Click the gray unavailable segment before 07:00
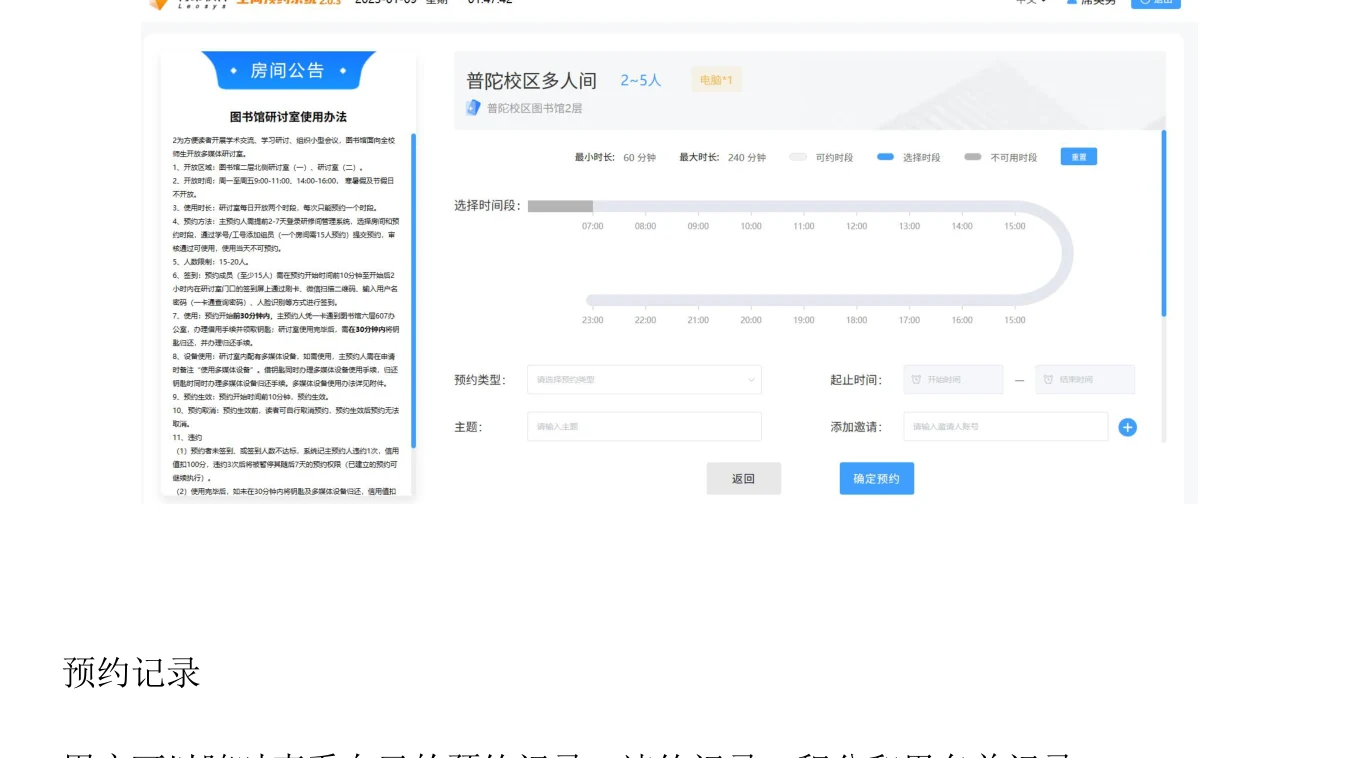The image size is (1370, 758). point(560,206)
